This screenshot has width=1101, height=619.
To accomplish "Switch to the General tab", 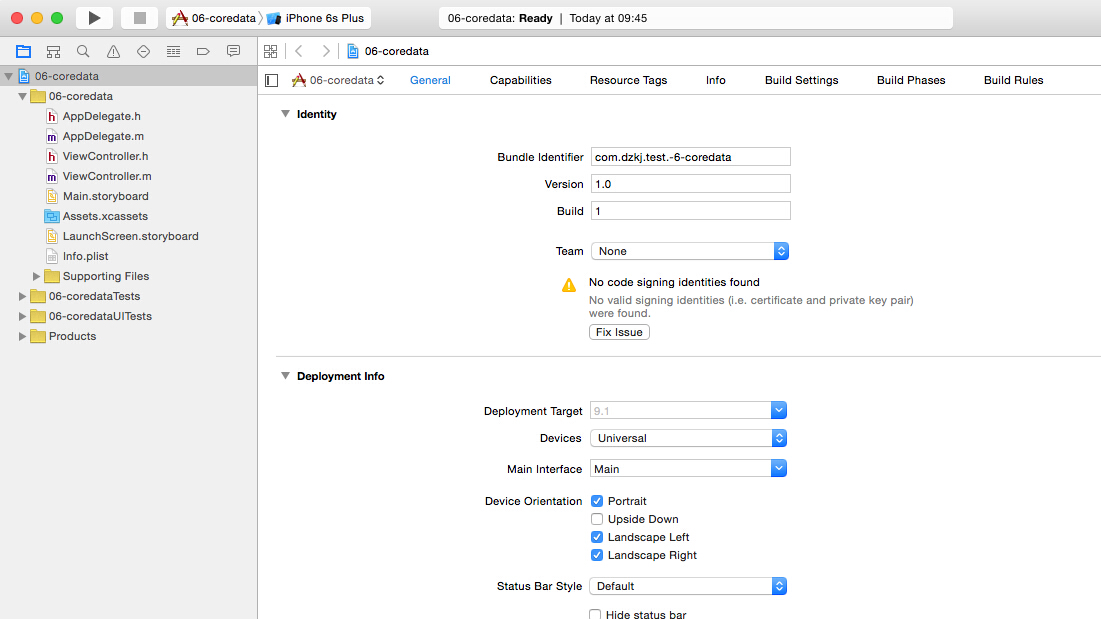I will 430,80.
